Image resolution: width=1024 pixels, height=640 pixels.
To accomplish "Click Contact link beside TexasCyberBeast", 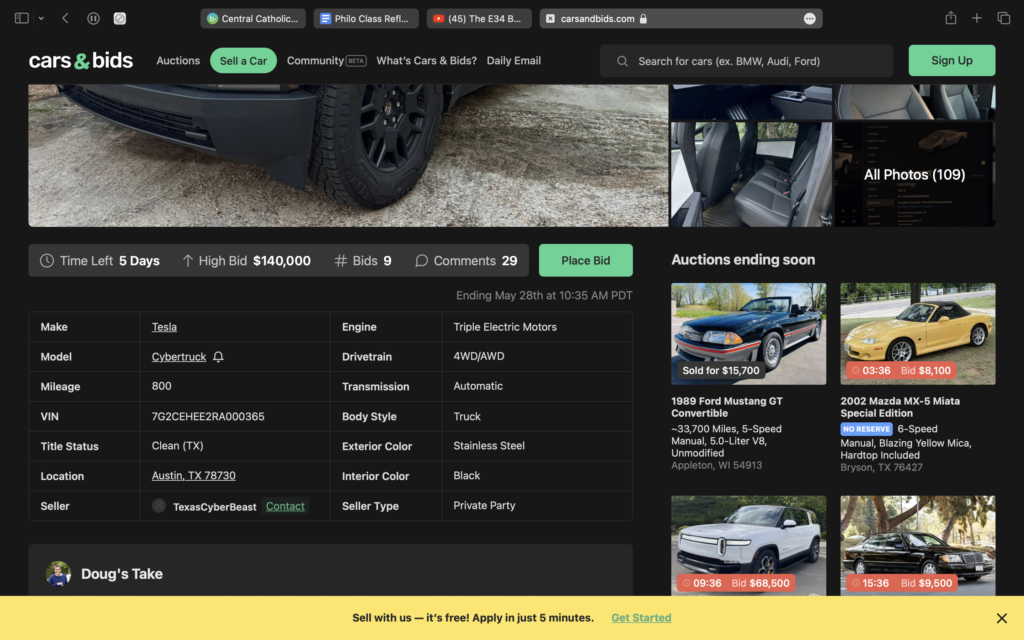I will pyautogui.click(x=285, y=506).
